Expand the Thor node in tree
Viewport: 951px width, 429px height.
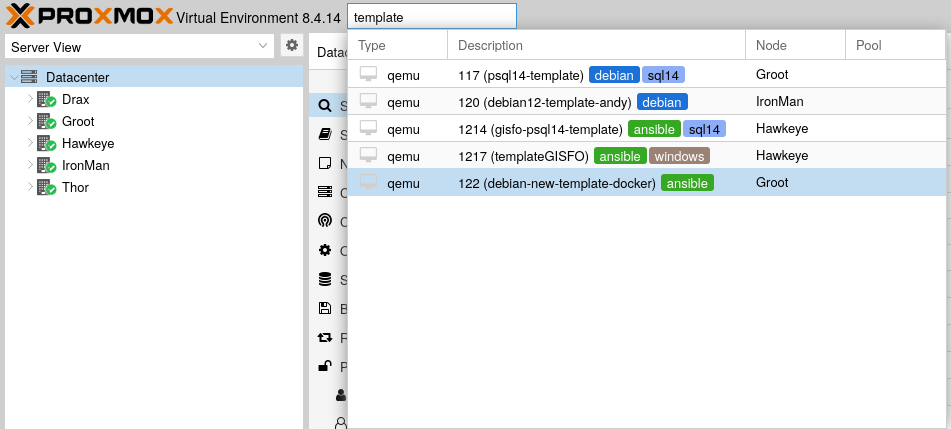click(30, 187)
